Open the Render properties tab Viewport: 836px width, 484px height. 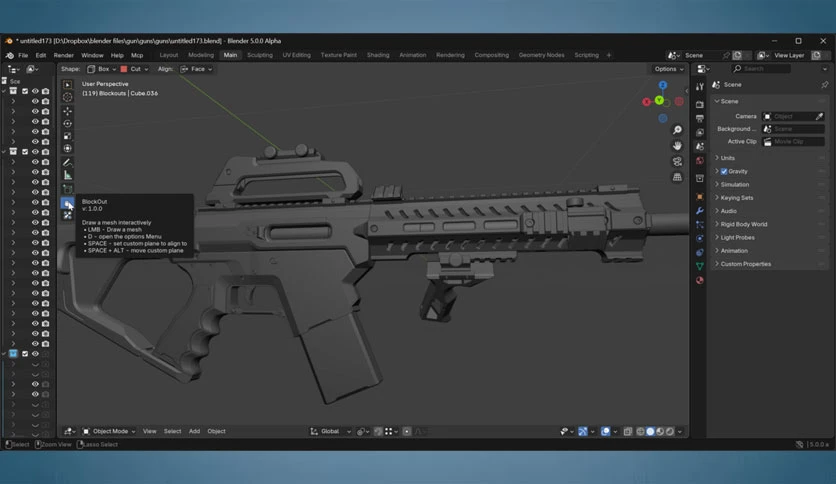(700, 104)
